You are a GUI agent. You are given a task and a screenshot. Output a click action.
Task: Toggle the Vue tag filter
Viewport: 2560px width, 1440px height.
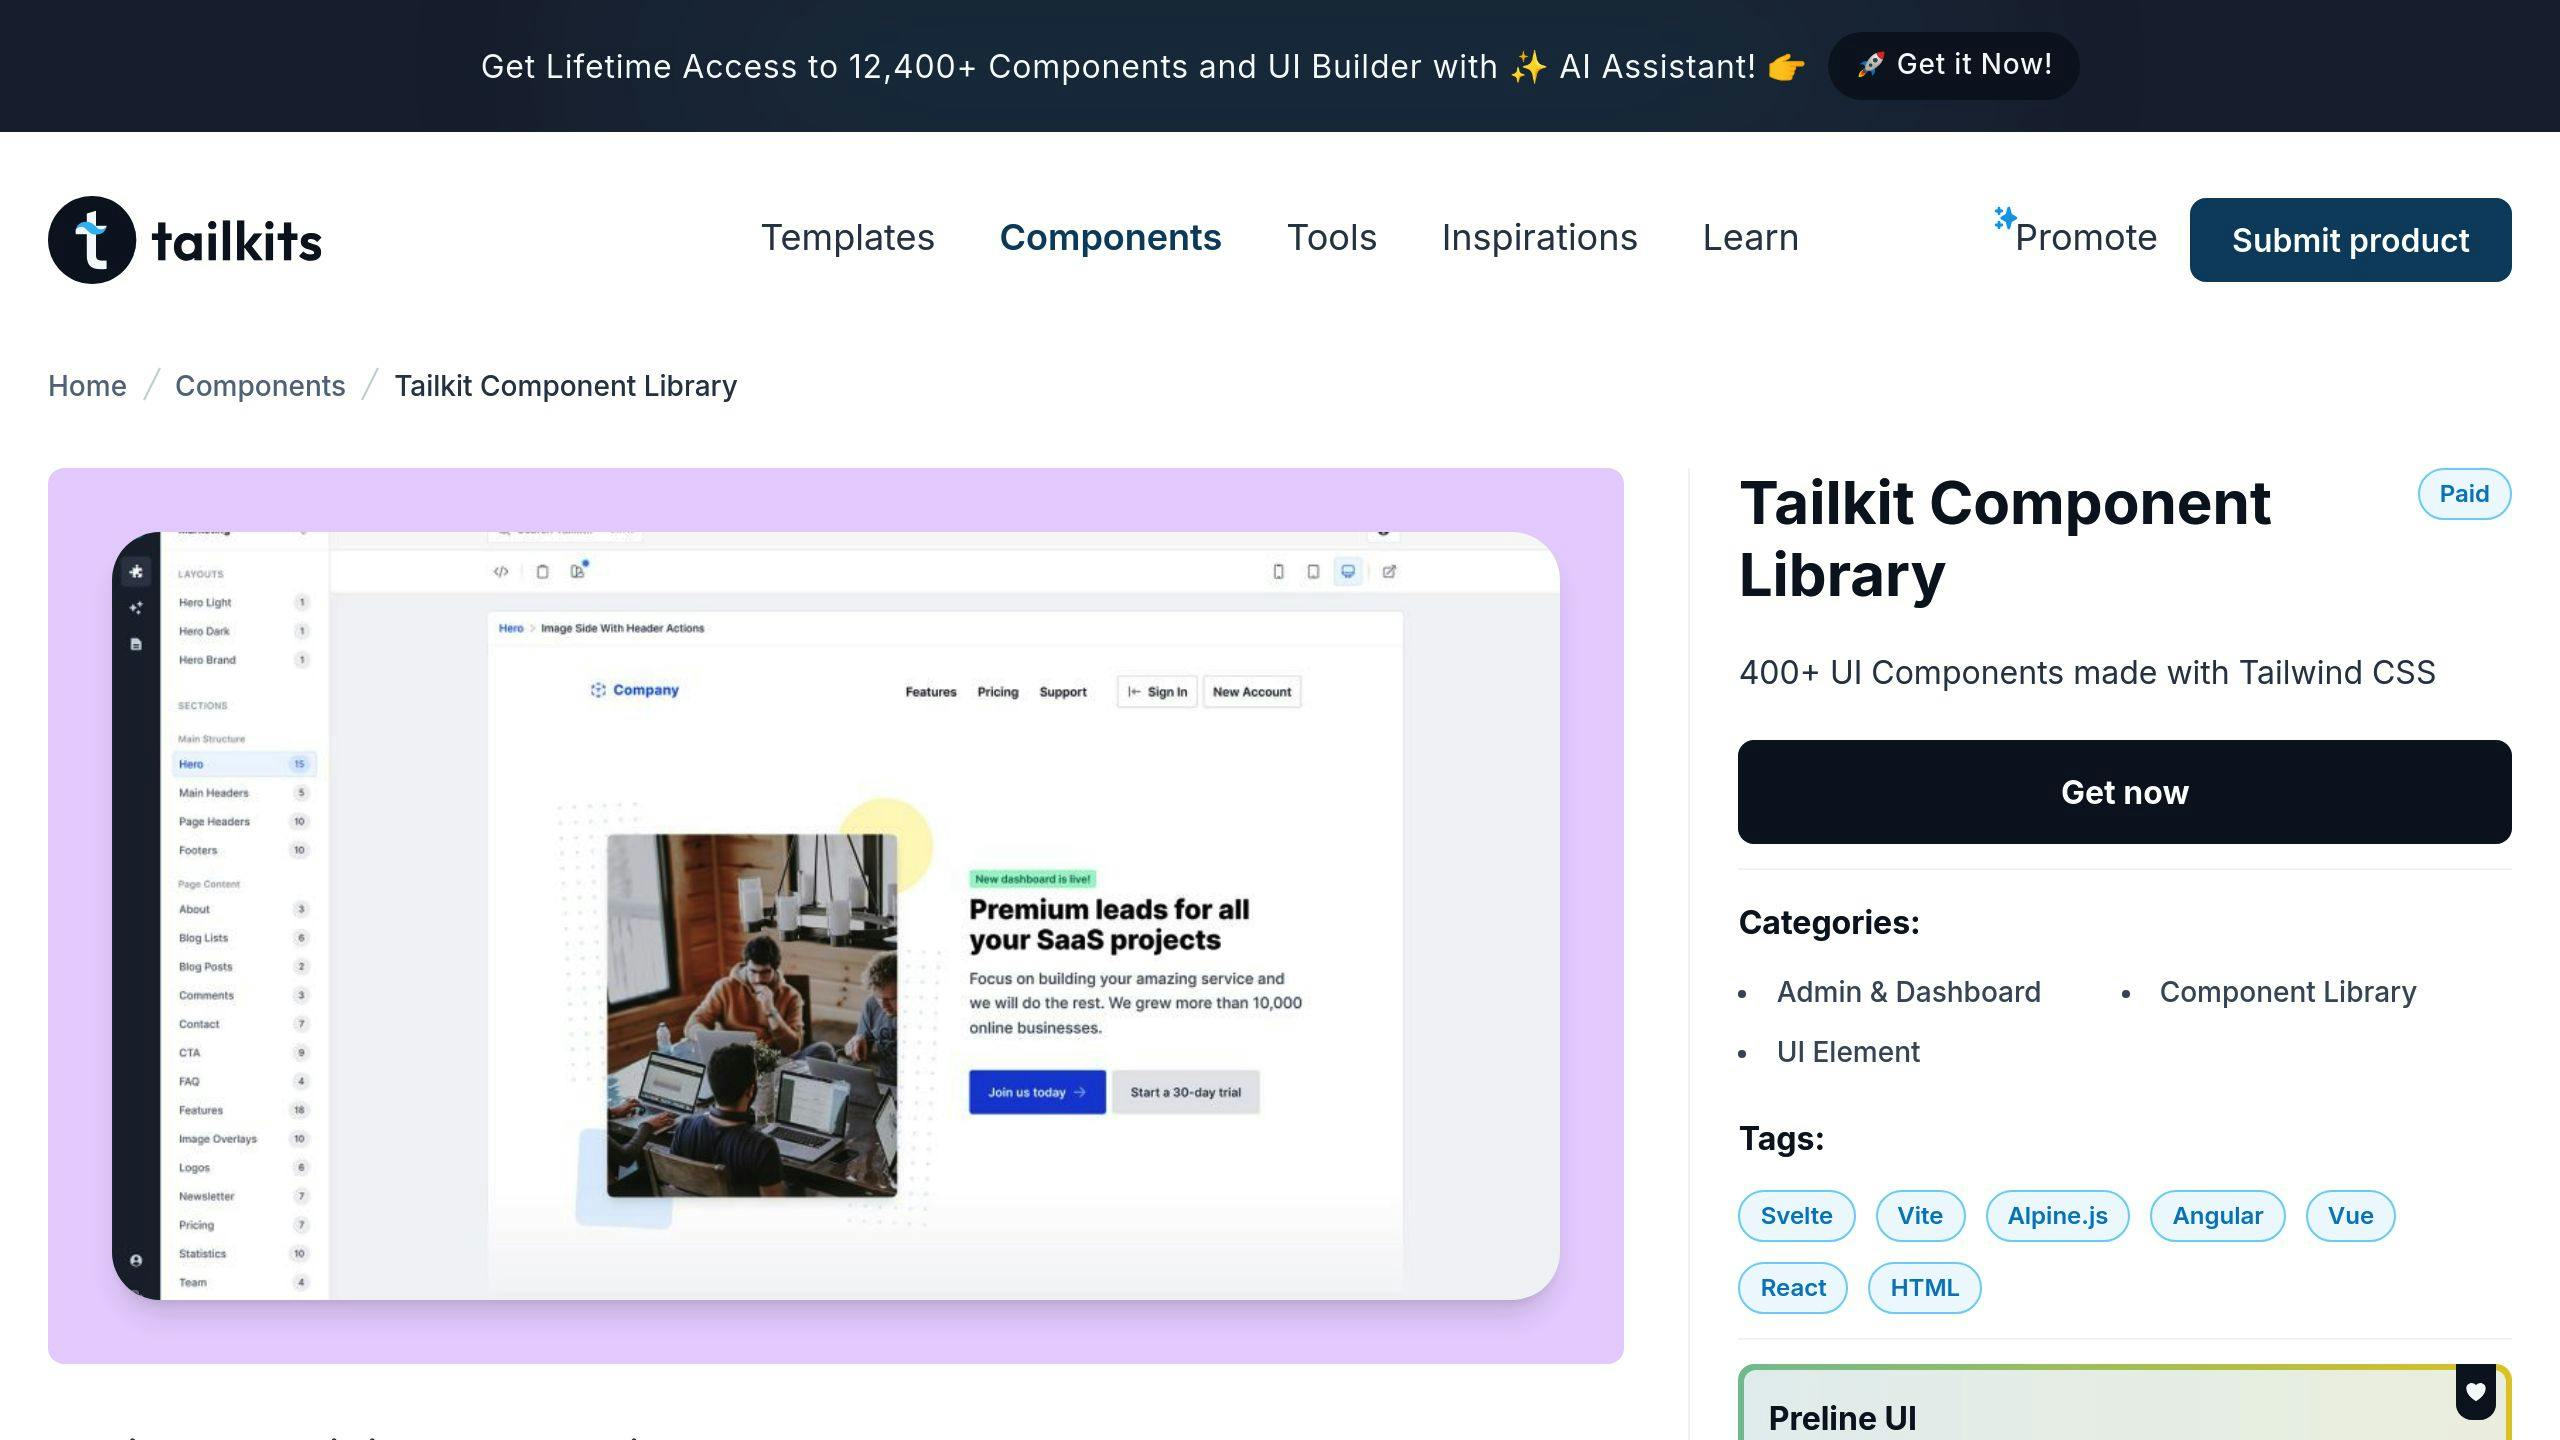tap(2351, 1215)
